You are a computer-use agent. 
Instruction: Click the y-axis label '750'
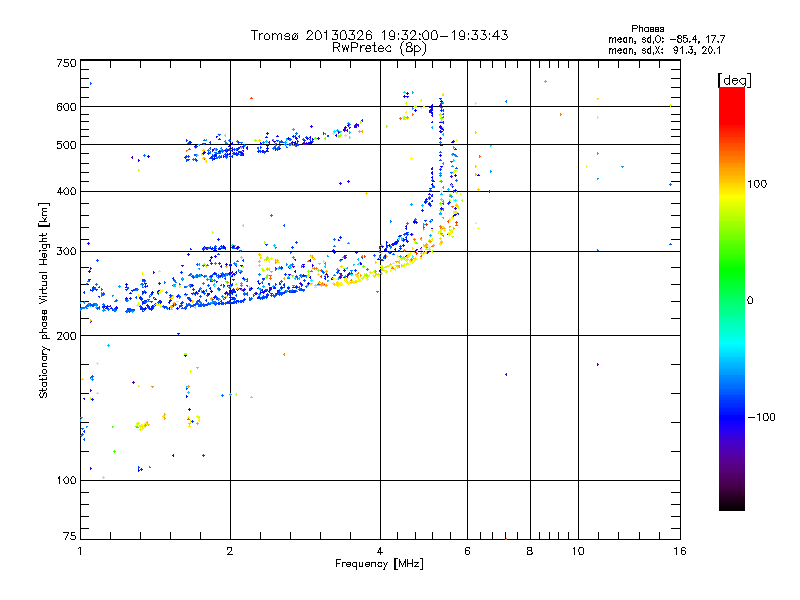(x=67, y=64)
